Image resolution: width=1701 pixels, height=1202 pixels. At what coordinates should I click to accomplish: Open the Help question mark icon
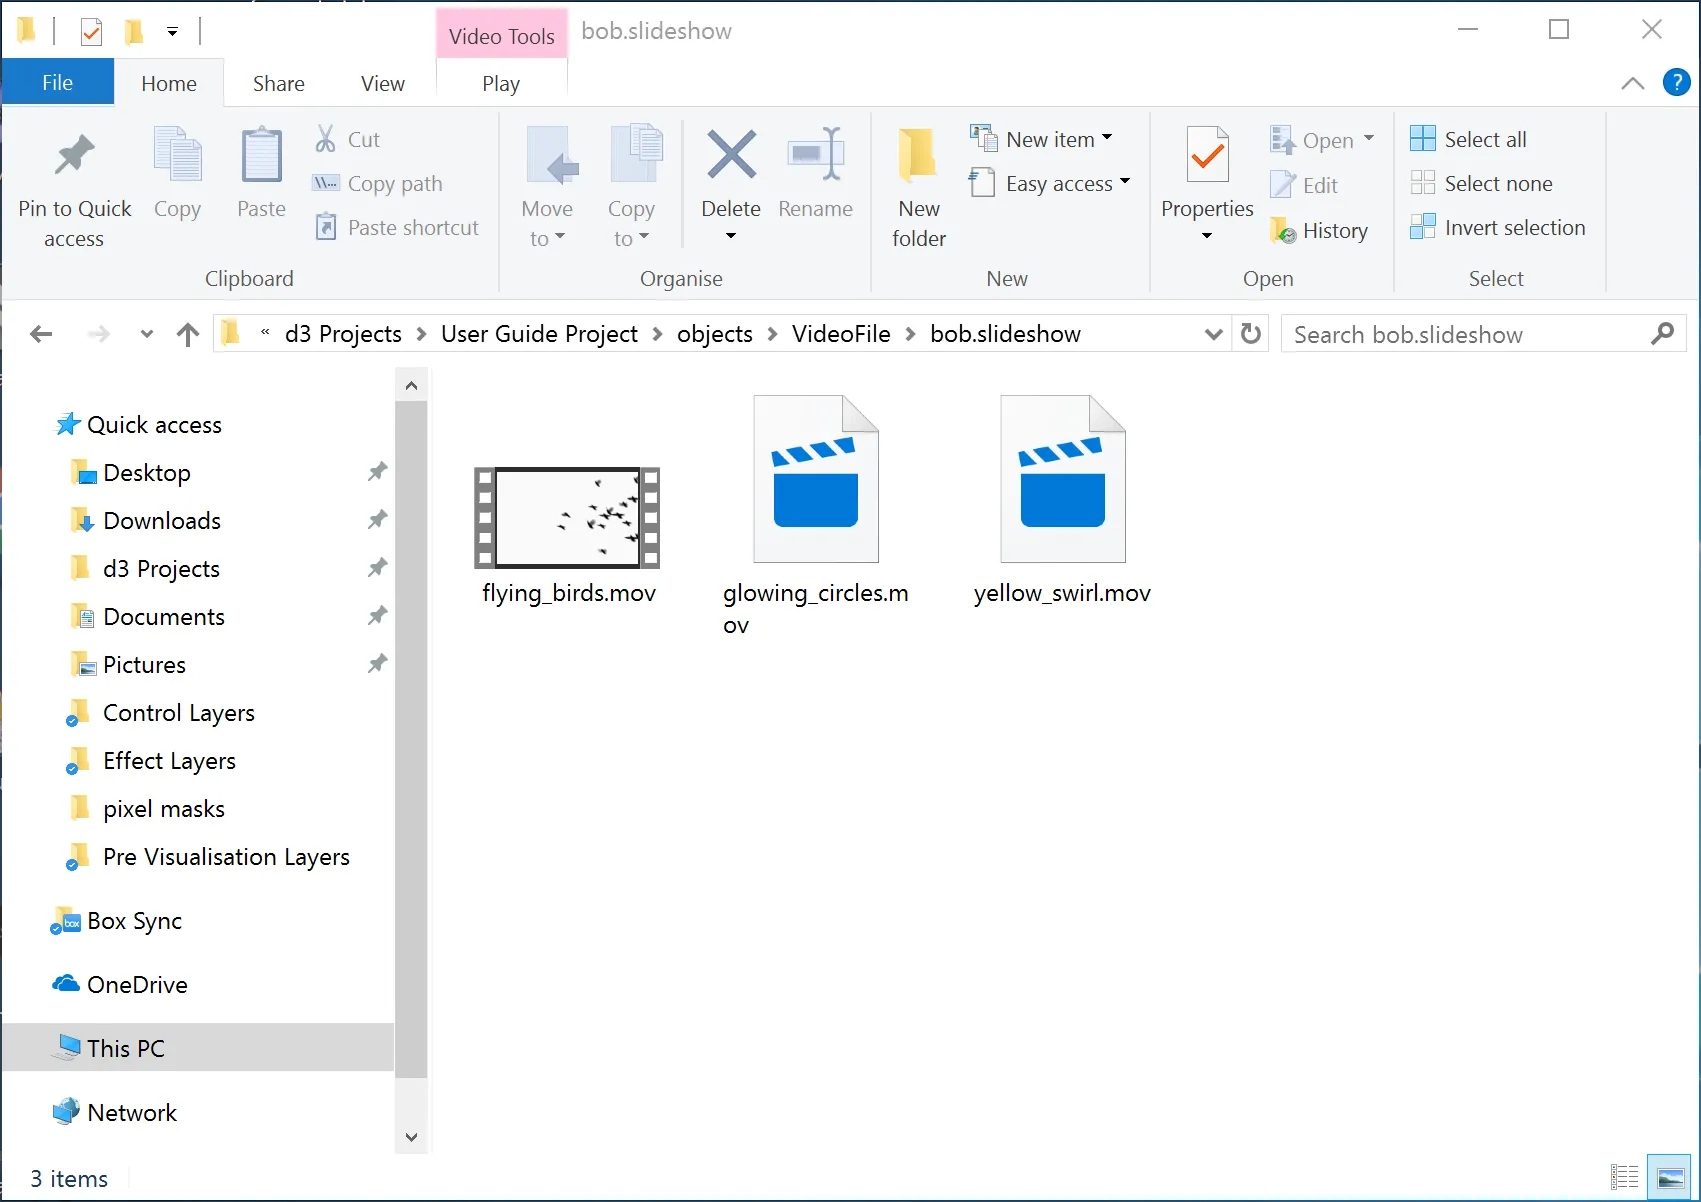(1676, 83)
